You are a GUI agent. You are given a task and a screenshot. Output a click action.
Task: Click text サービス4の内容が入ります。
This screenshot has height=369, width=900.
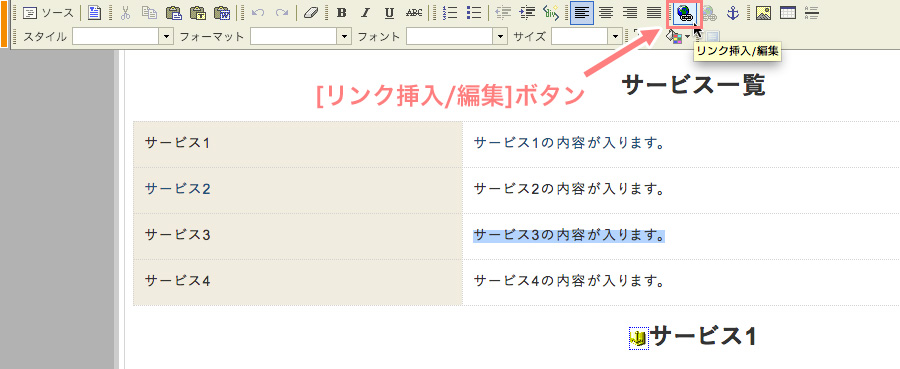(569, 281)
